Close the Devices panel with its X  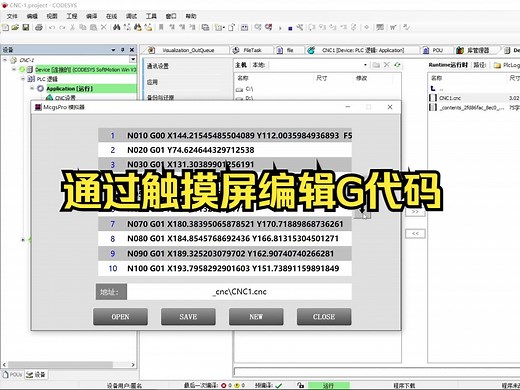tap(132, 50)
